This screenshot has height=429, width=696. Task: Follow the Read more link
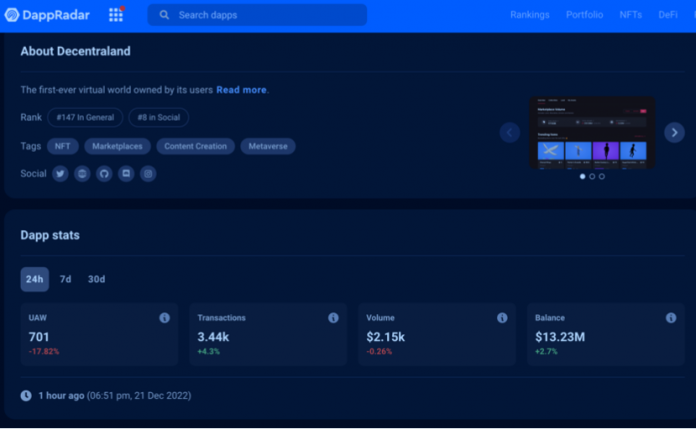coord(241,90)
